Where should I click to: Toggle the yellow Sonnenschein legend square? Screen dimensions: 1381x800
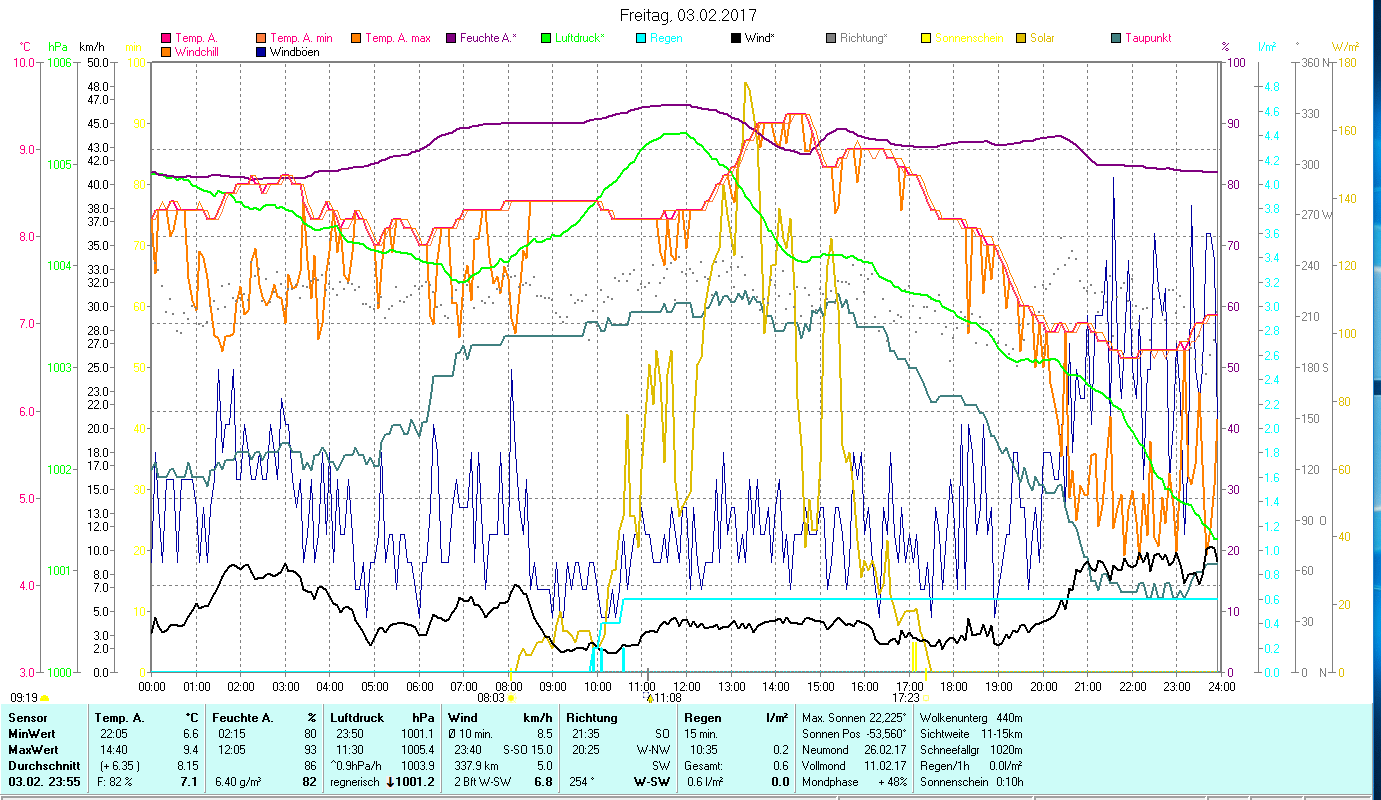926,39
